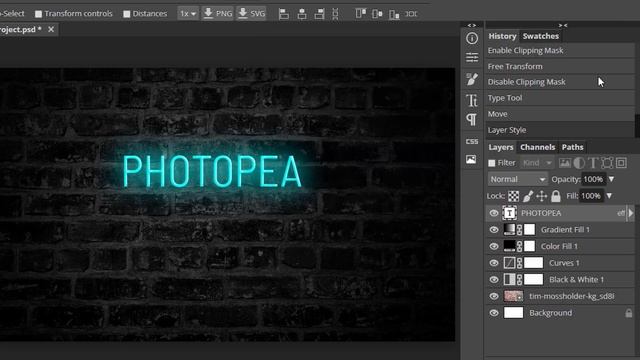Viewport: 640px width, 360px height.
Task: Select Free Transform history state
Action: 560,66
